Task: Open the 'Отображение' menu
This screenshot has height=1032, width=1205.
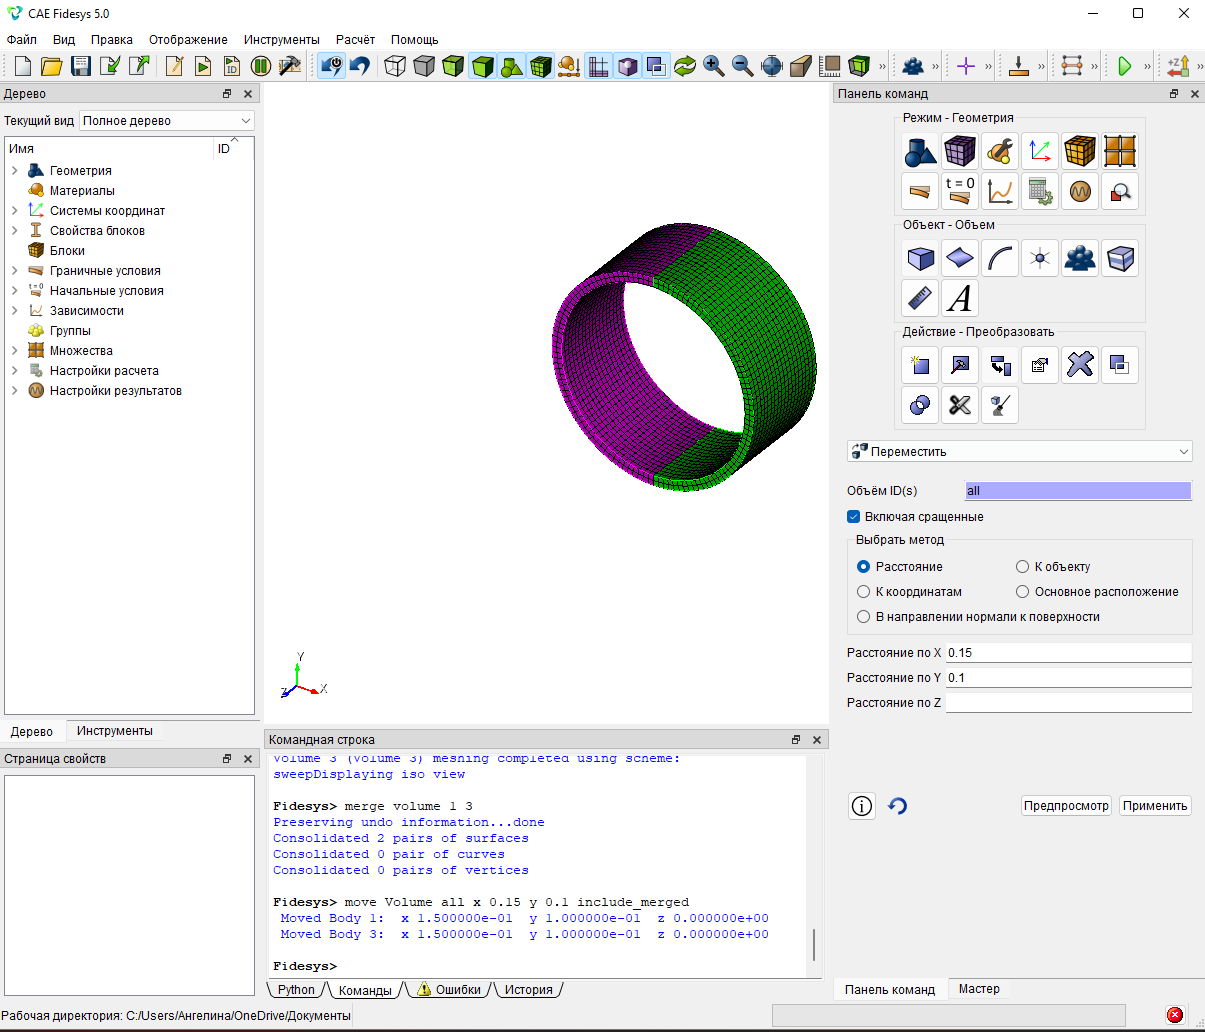Action: tap(188, 40)
